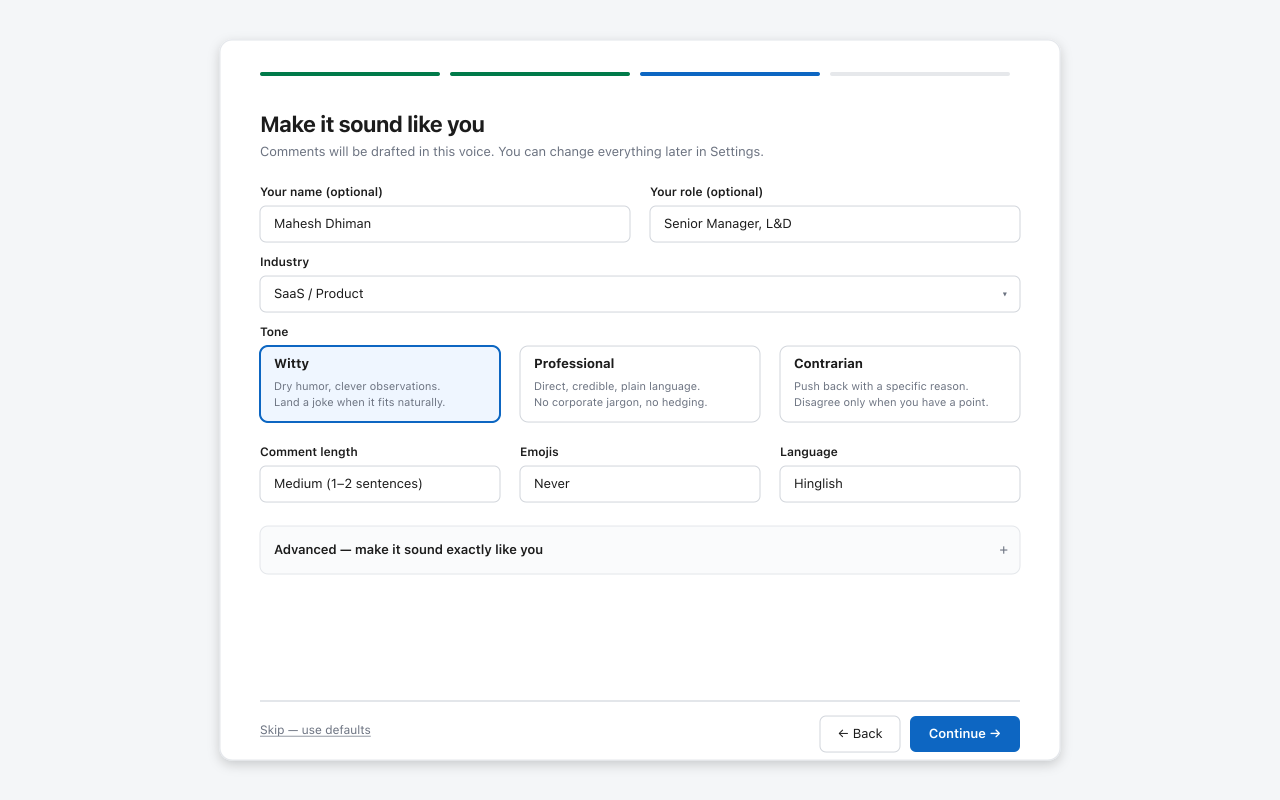This screenshot has width=1280, height=800.
Task: Select the Professional tone card
Action: [x=639, y=384]
